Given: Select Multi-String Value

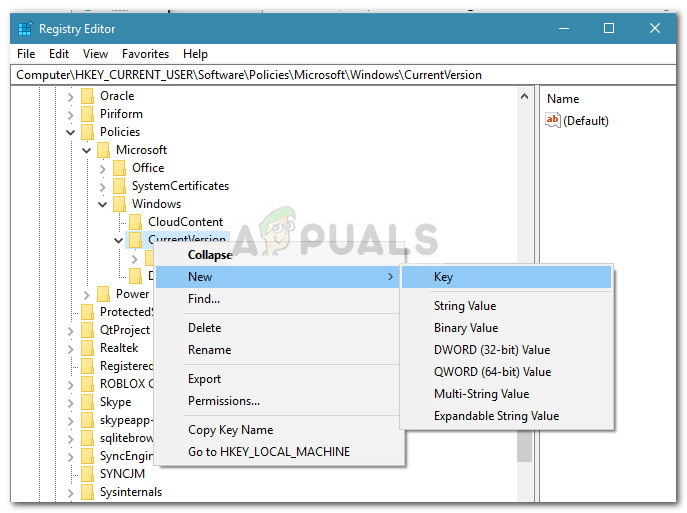Looking at the screenshot, I should (506, 393).
